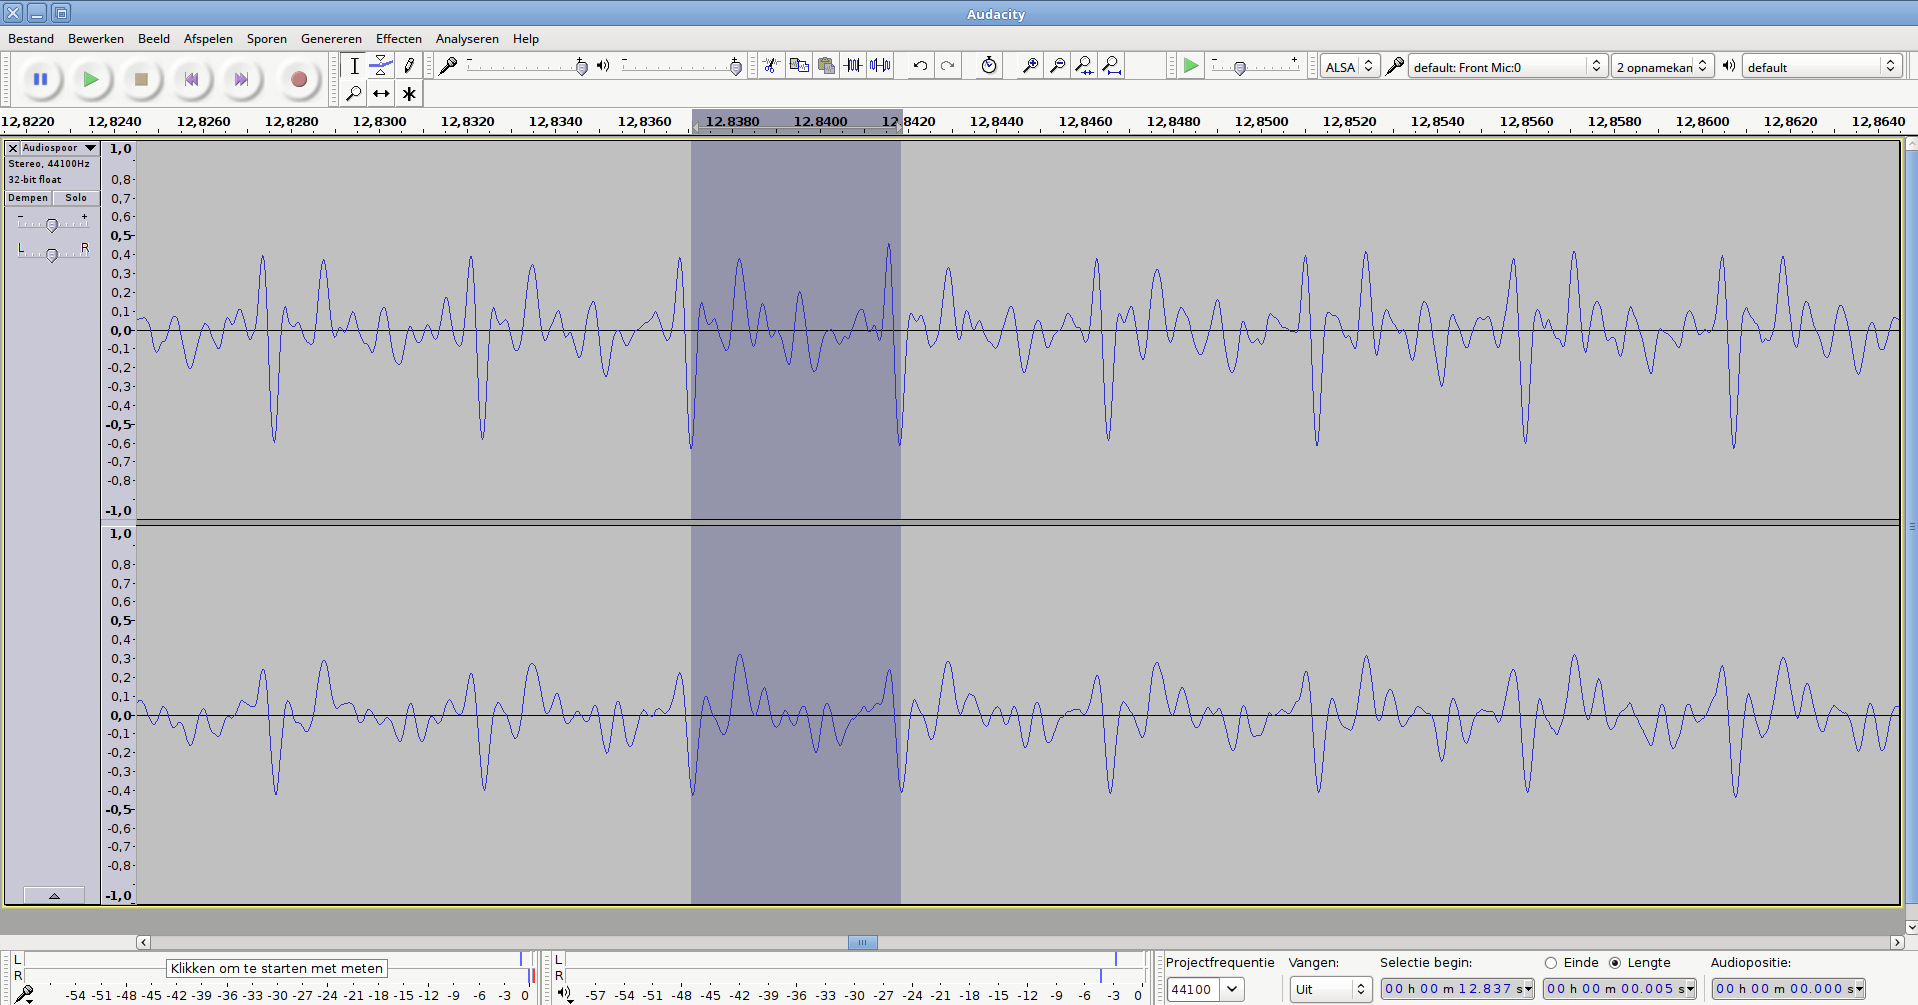Click the Silence audio icon
Image resolution: width=1918 pixels, height=1005 pixels.
pyautogui.click(x=880, y=66)
